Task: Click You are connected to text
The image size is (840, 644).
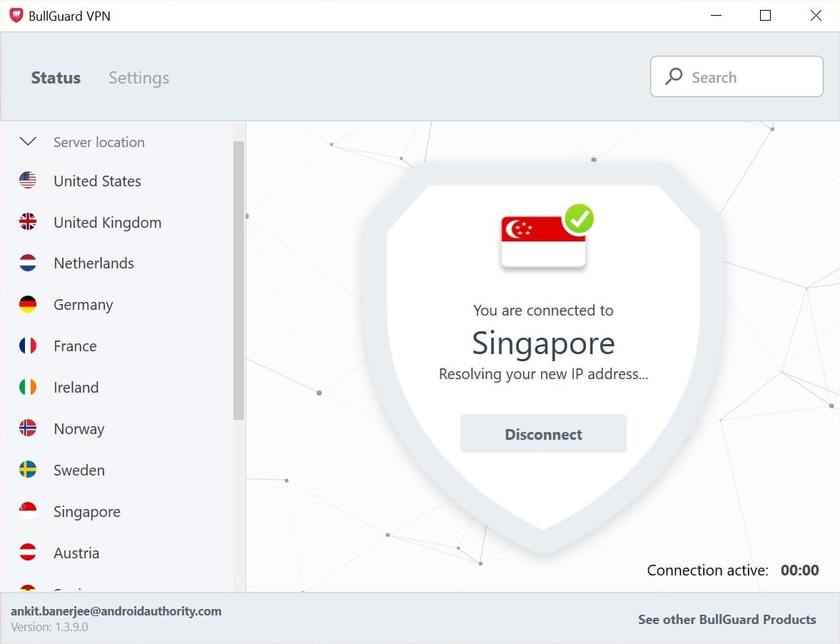Action: pos(543,310)
